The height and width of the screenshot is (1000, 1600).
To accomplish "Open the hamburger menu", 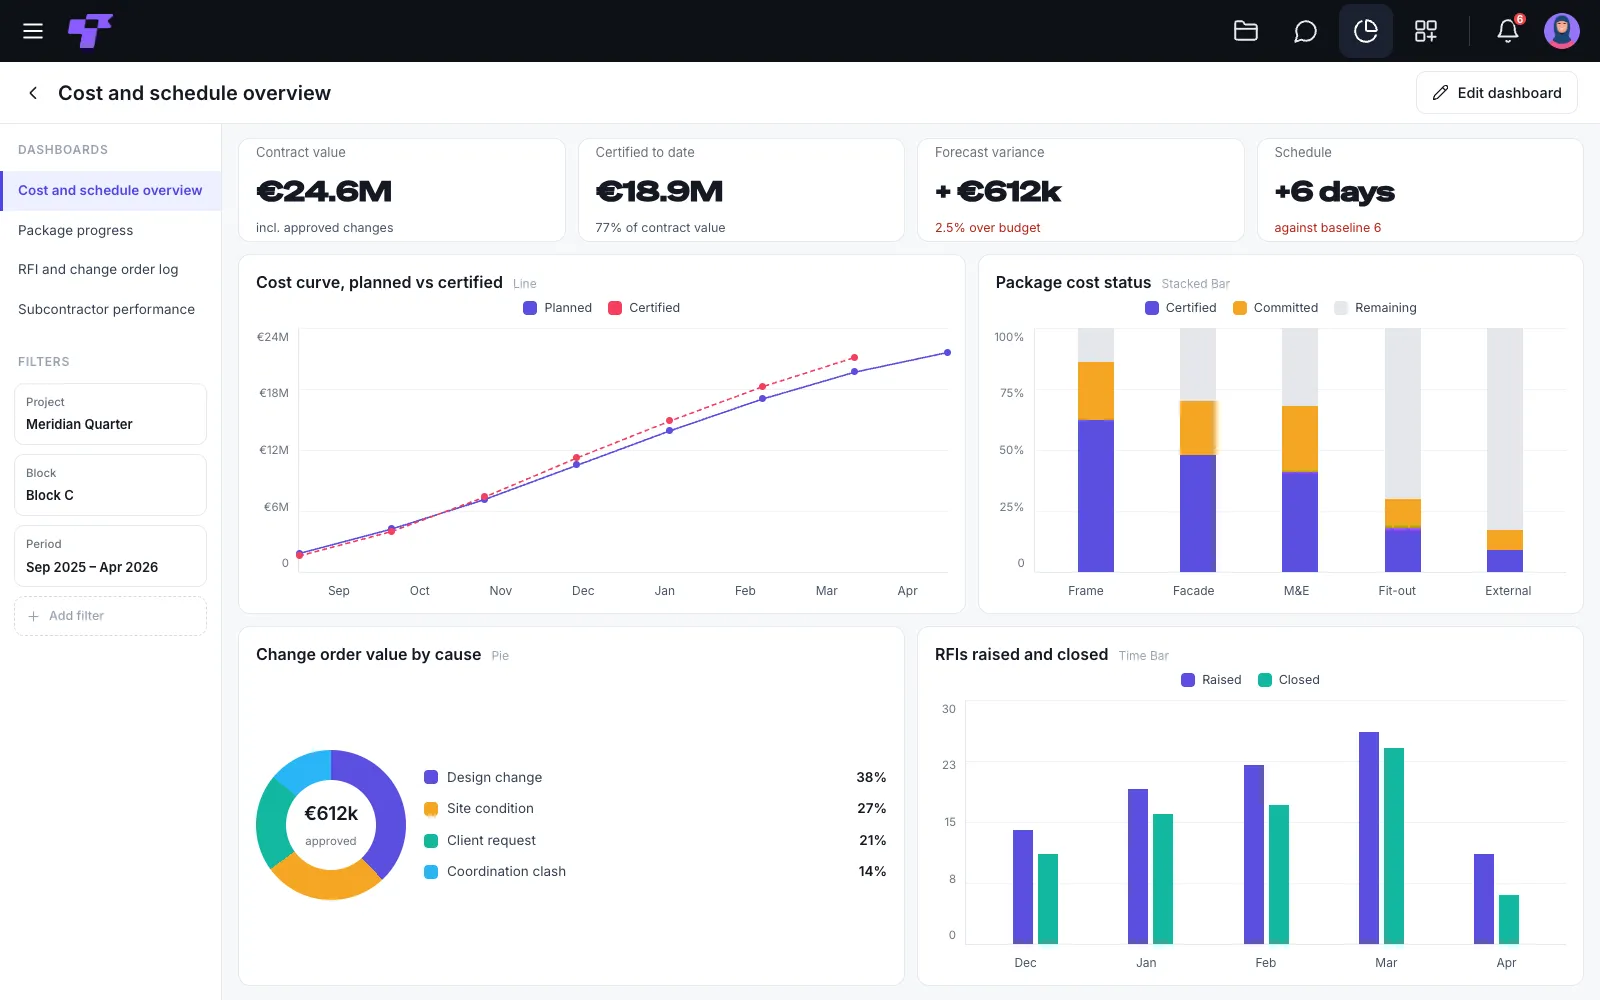I will (33, 31).
